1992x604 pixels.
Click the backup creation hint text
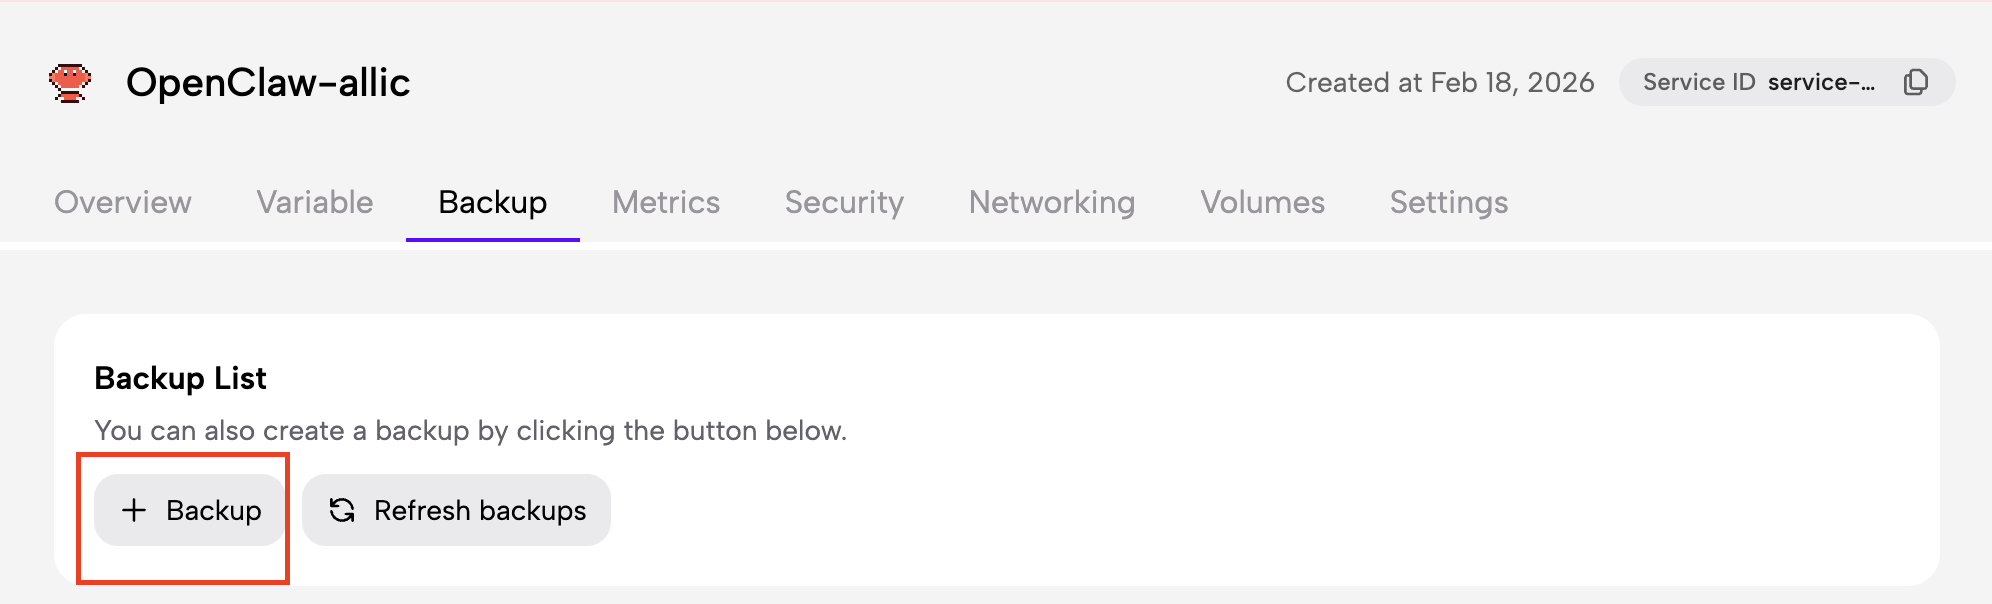(x=470, y=430)
